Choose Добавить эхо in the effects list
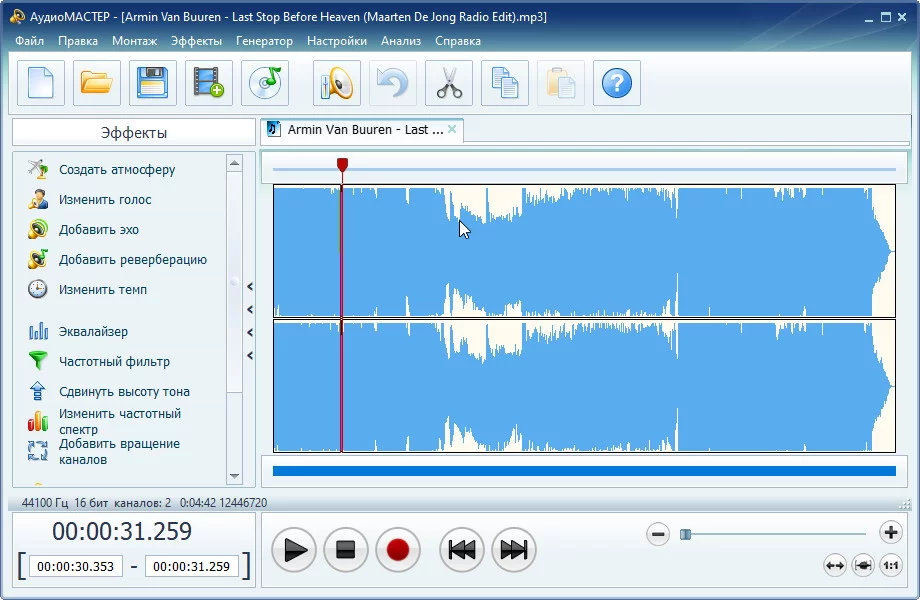 tap(99, 230)
